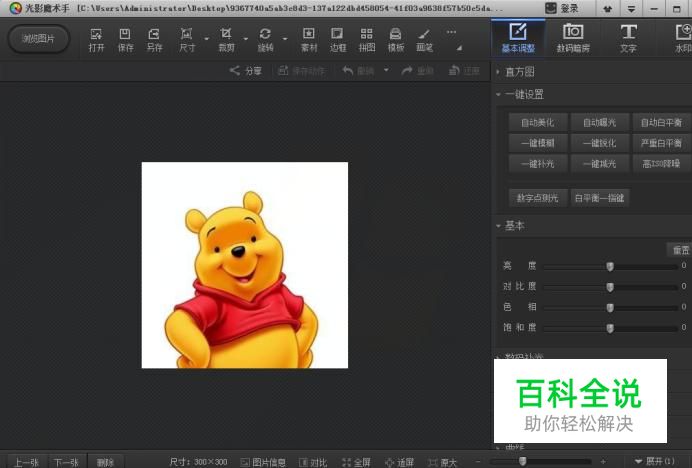
Task: Toggle 对比 (compare) view in status bar
Action: (x=313, y=462)
